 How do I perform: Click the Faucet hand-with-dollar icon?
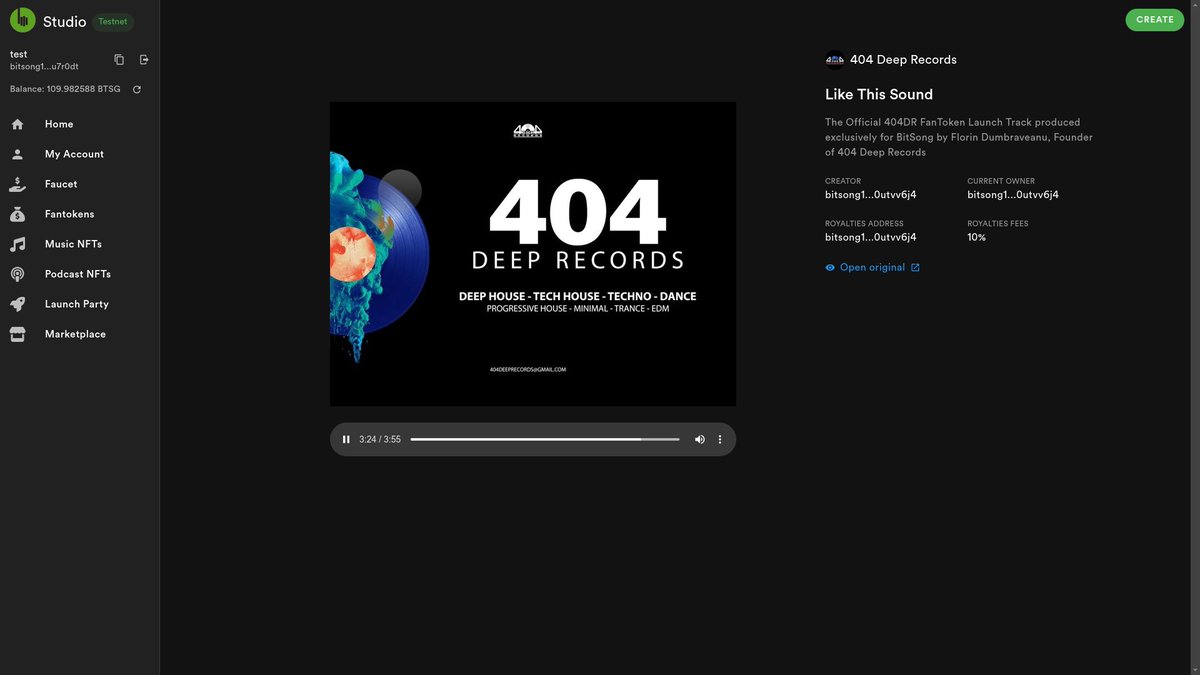[x=17, y=184]
